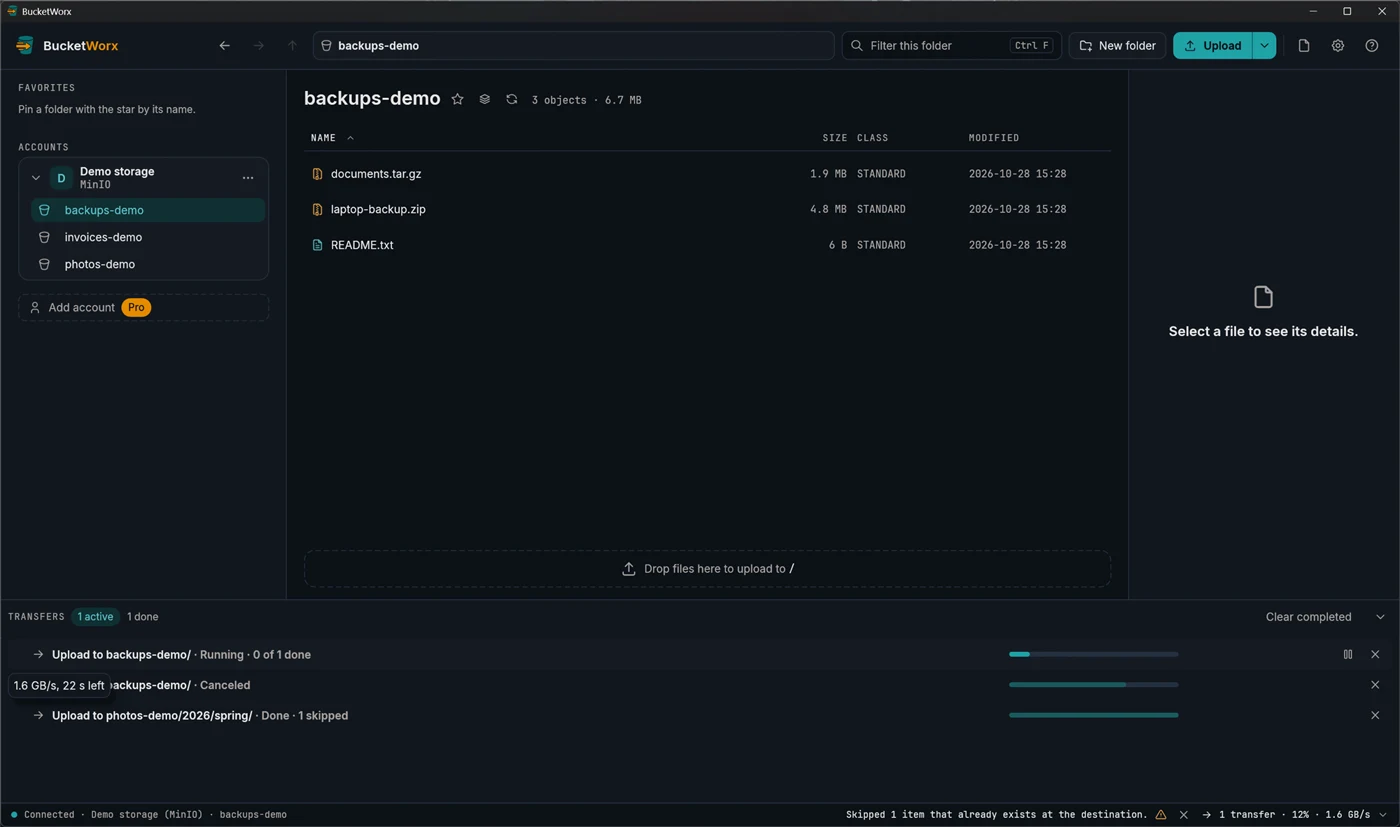The width and height of the screenshot is (1400, 827).
Task: Open the invoices-demo bucket
Action: tap(148, 237)
